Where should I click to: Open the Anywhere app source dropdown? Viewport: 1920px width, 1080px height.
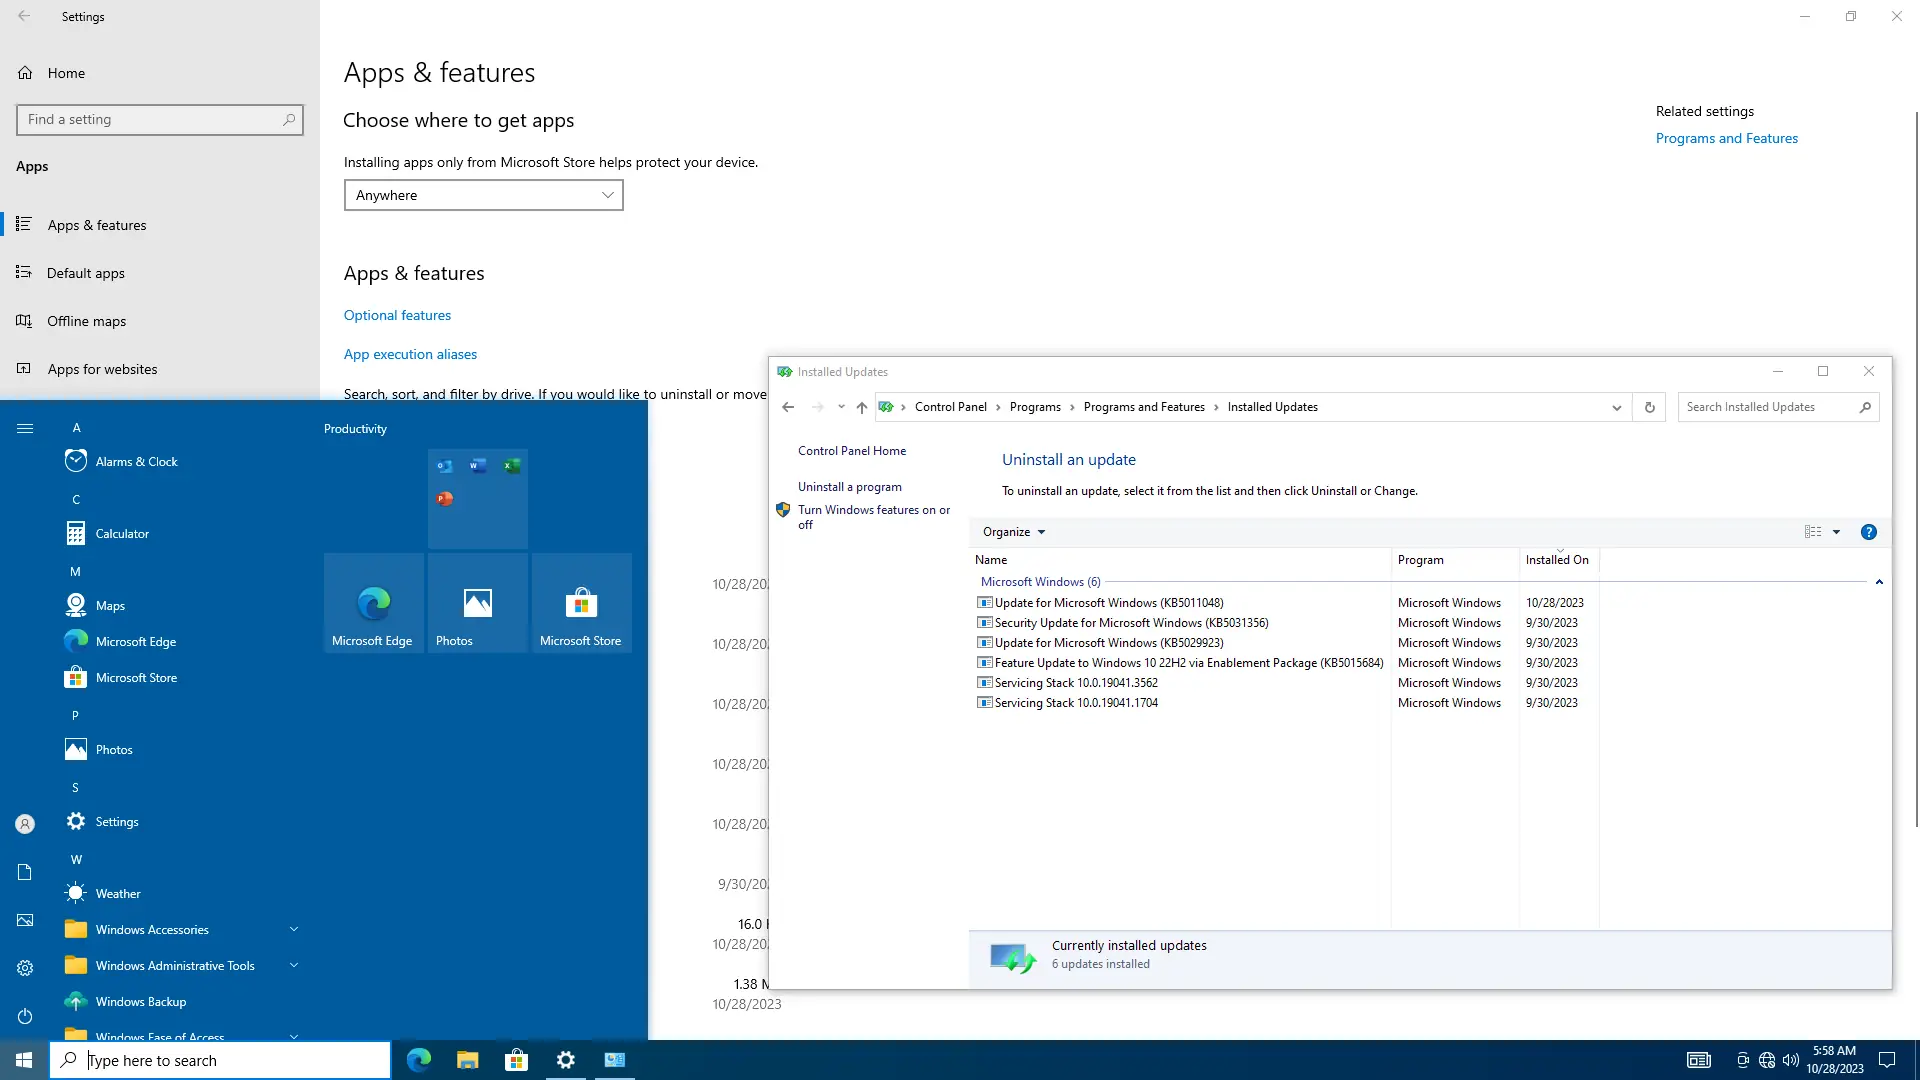[x=483, y=195]
